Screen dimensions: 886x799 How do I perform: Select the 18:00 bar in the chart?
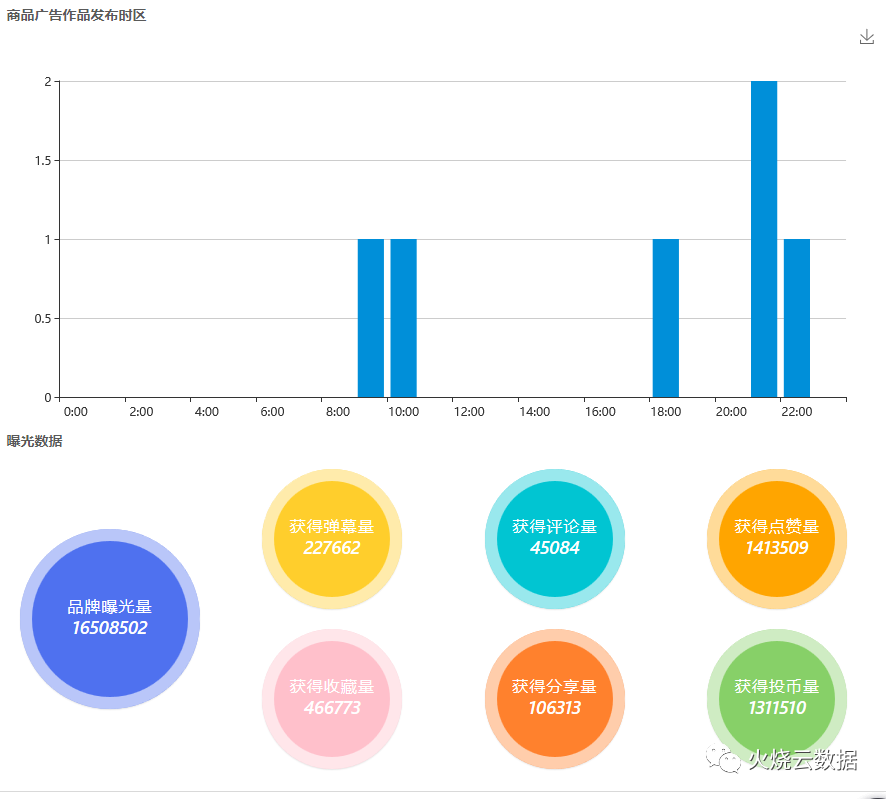(x=666, y=318)
